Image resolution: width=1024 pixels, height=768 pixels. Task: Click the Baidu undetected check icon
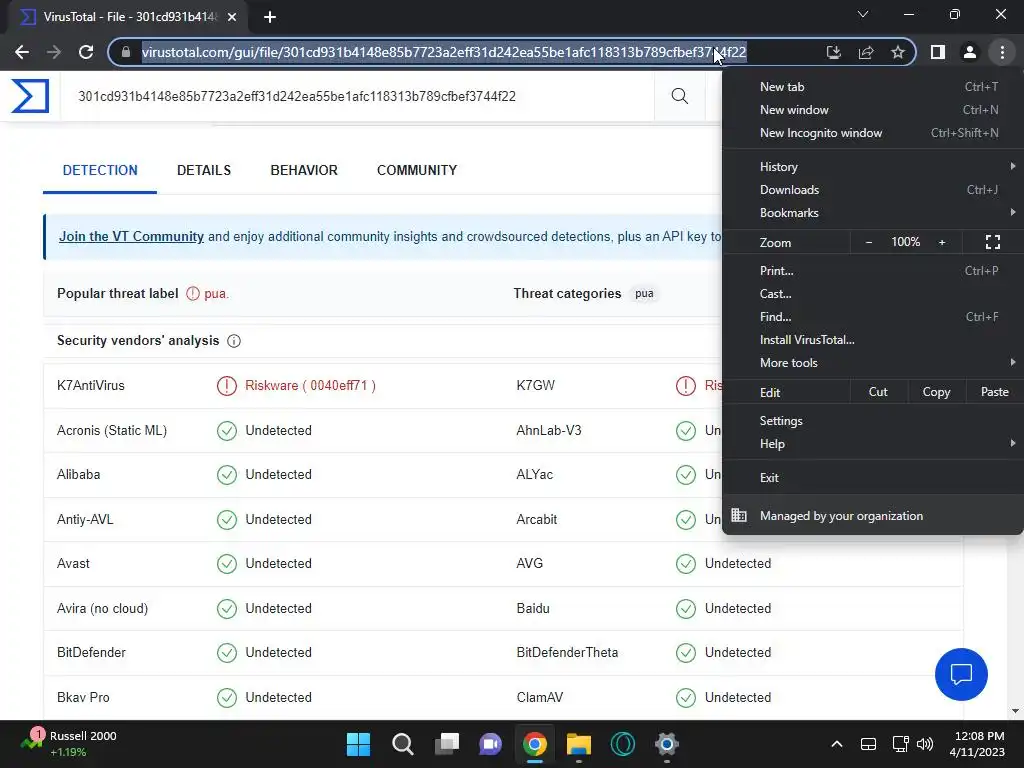click(x=686, y=609)
